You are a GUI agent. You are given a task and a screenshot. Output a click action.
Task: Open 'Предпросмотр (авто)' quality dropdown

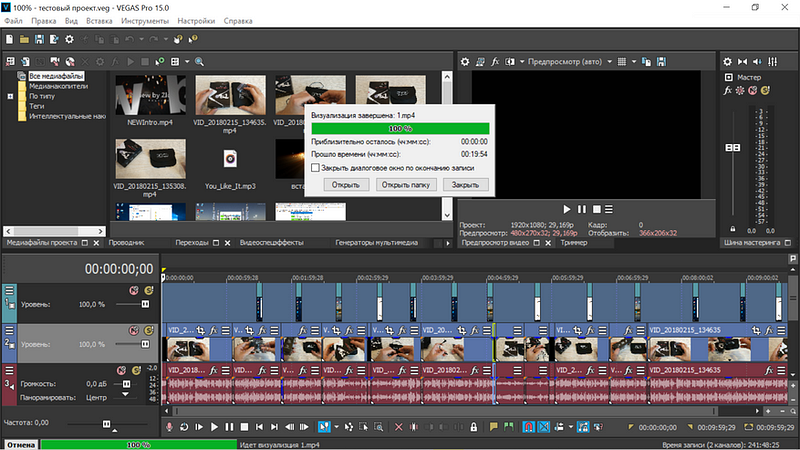[x=609, y=62]
